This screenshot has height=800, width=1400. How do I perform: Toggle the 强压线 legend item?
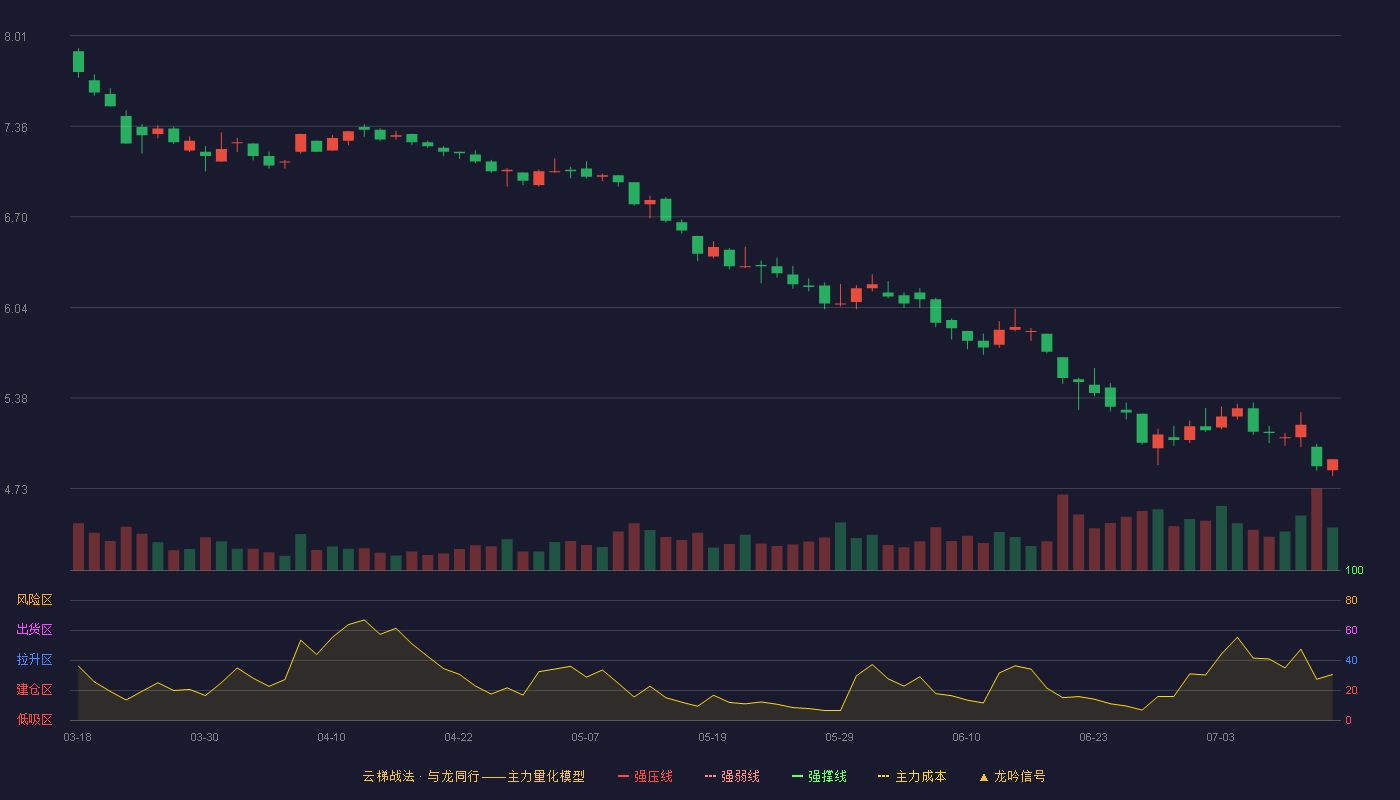645,776
